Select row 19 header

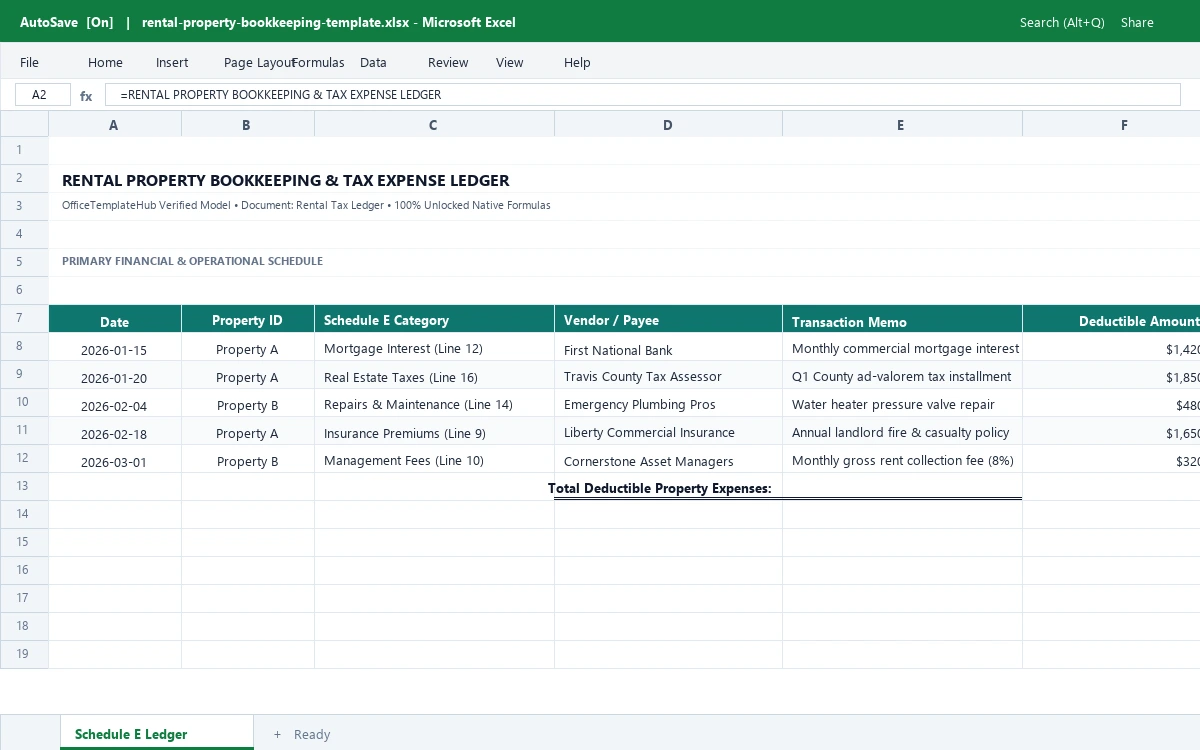pyautogui.click(x=24, y=654)
